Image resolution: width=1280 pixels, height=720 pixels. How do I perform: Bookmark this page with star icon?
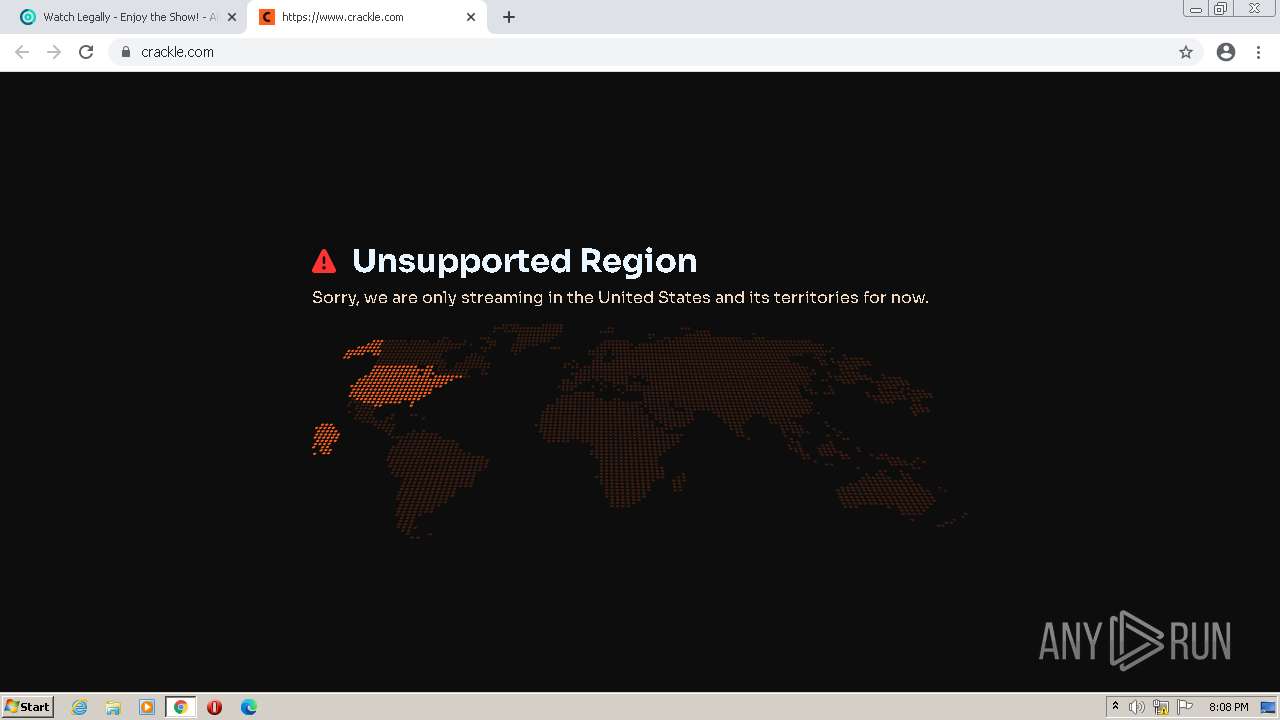[x=1186, y=52]
